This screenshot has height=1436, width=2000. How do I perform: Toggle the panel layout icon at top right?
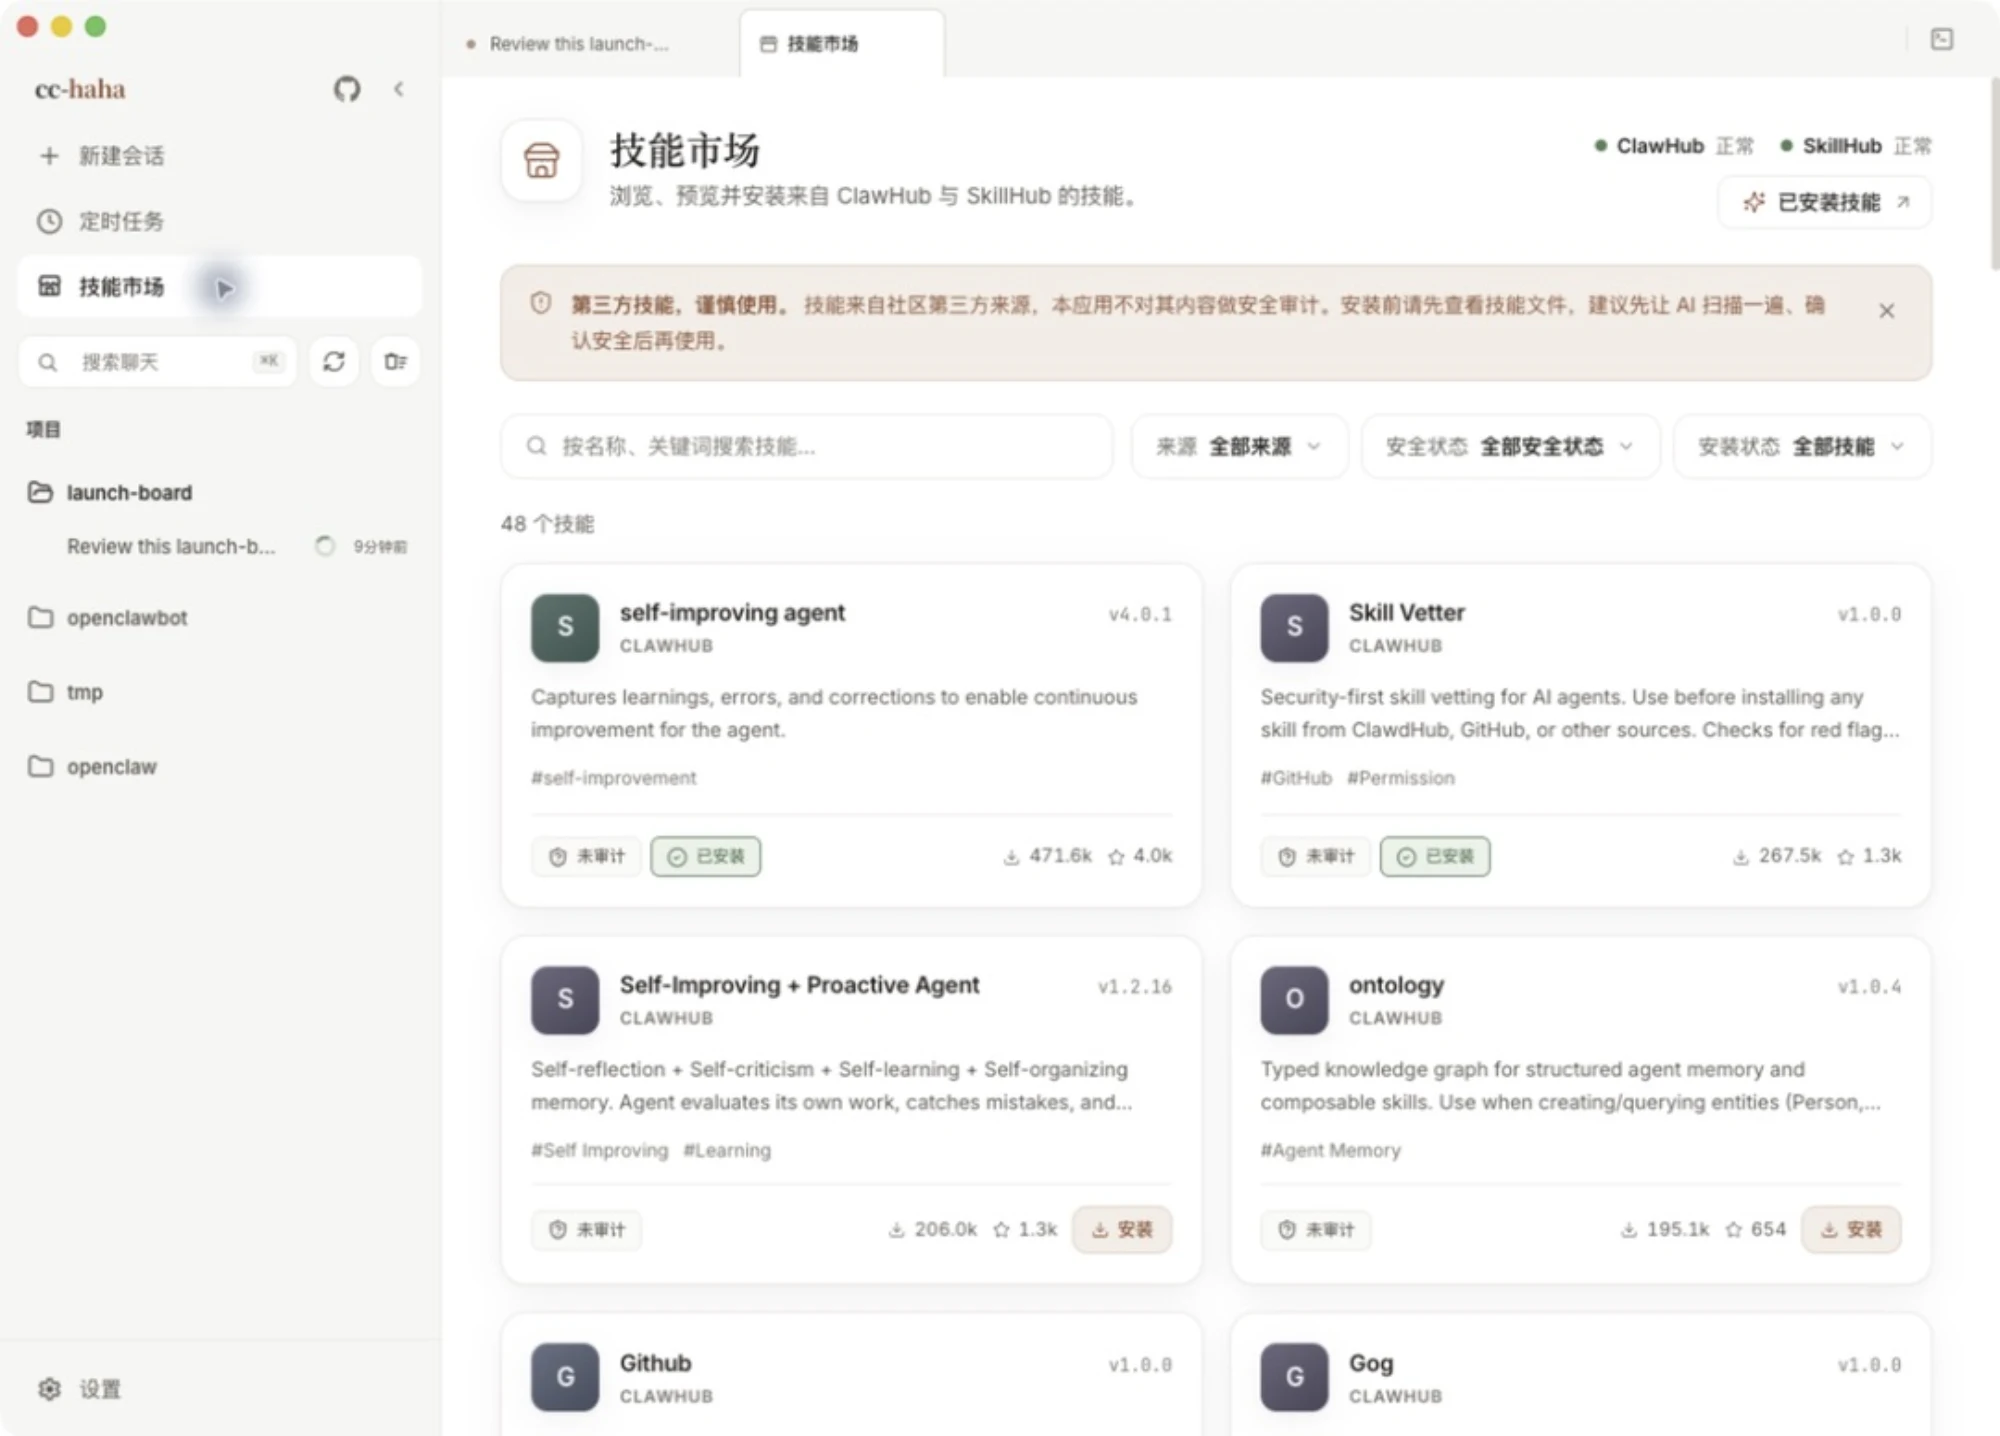tap(1941, 39)
